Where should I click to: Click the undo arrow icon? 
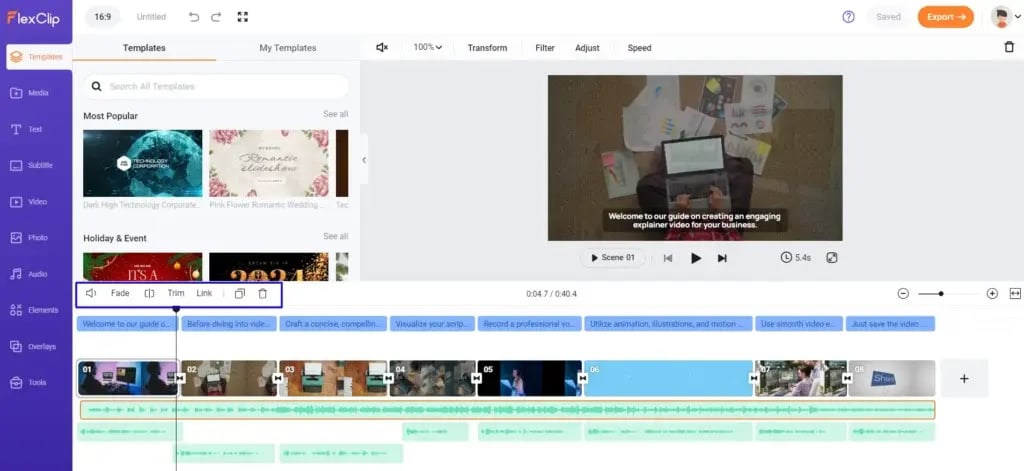click(194, 17)
